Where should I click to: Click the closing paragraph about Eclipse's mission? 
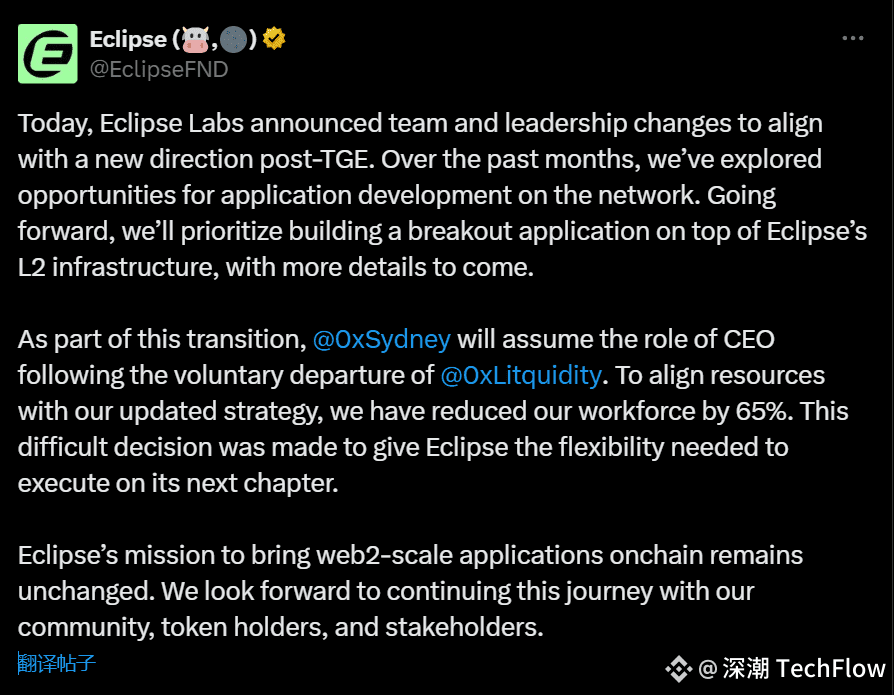click(x=411, y=591)
